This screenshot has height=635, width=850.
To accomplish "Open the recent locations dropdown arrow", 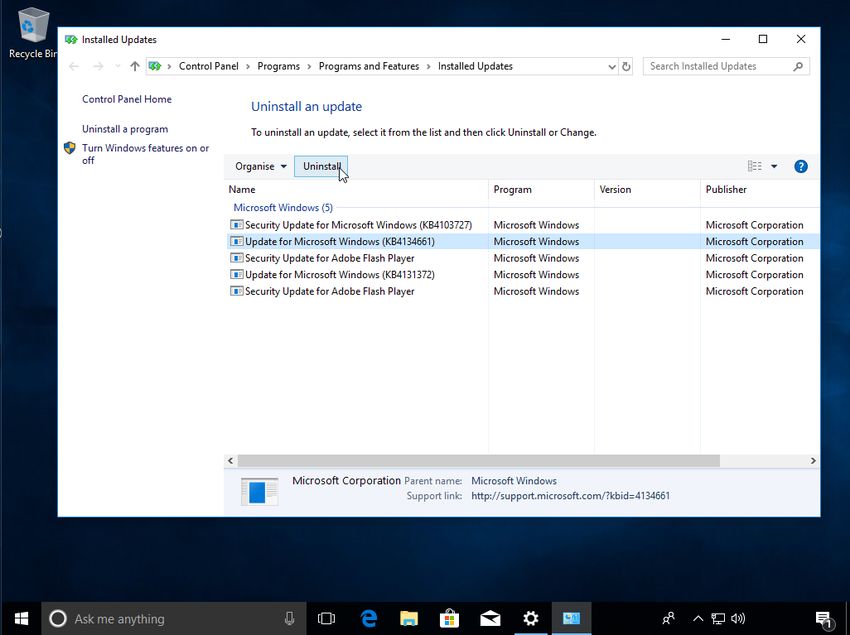I will [x=117, y=66].
